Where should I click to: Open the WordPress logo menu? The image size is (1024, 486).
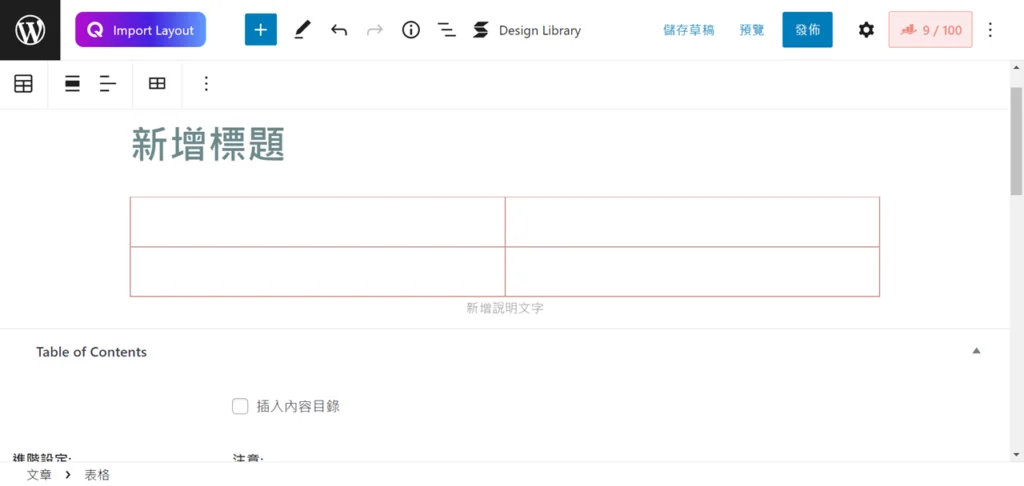coord(30,30)
